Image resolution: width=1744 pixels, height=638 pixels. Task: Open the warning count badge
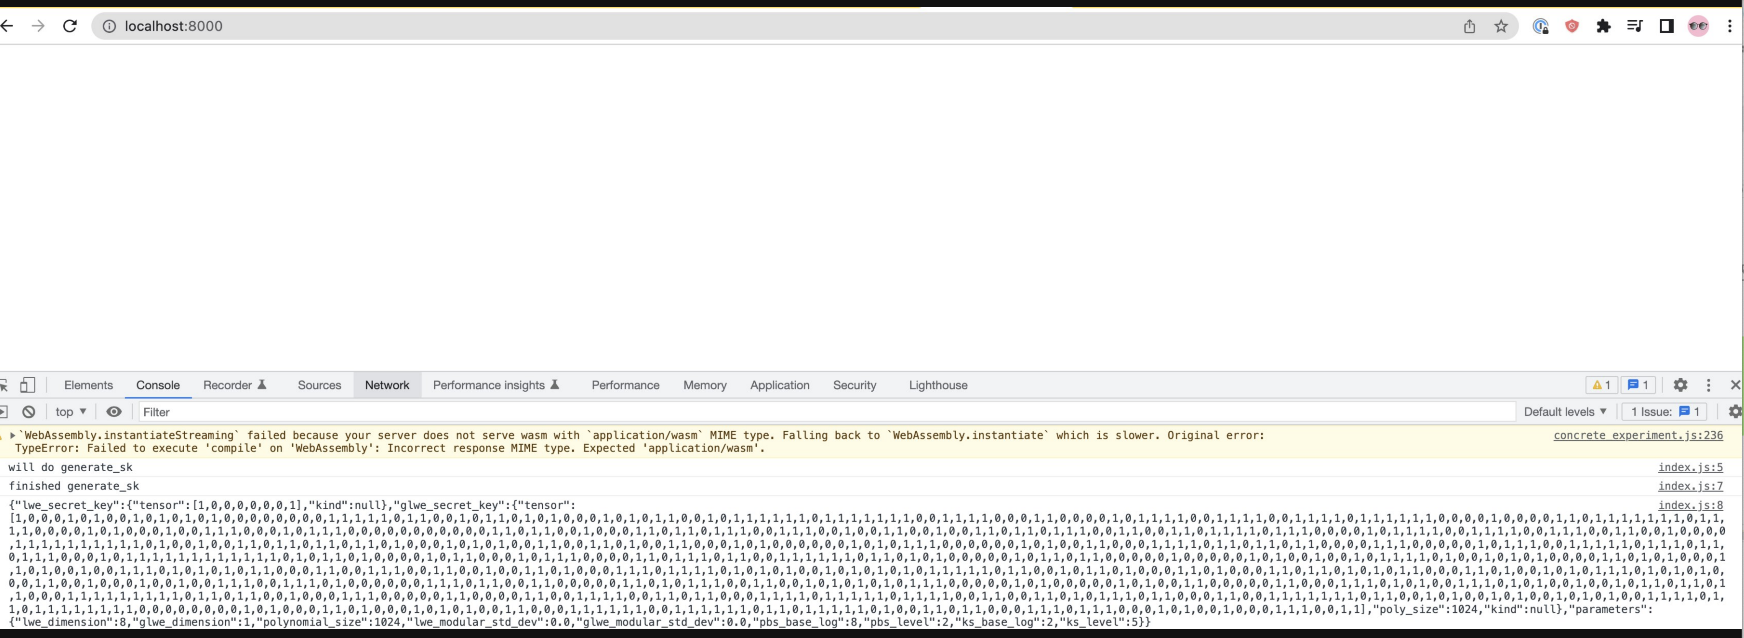tap(1601, 385)
